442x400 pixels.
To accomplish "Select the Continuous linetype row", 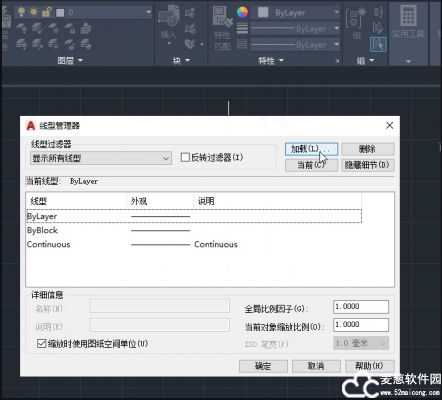I will [194, 244].
